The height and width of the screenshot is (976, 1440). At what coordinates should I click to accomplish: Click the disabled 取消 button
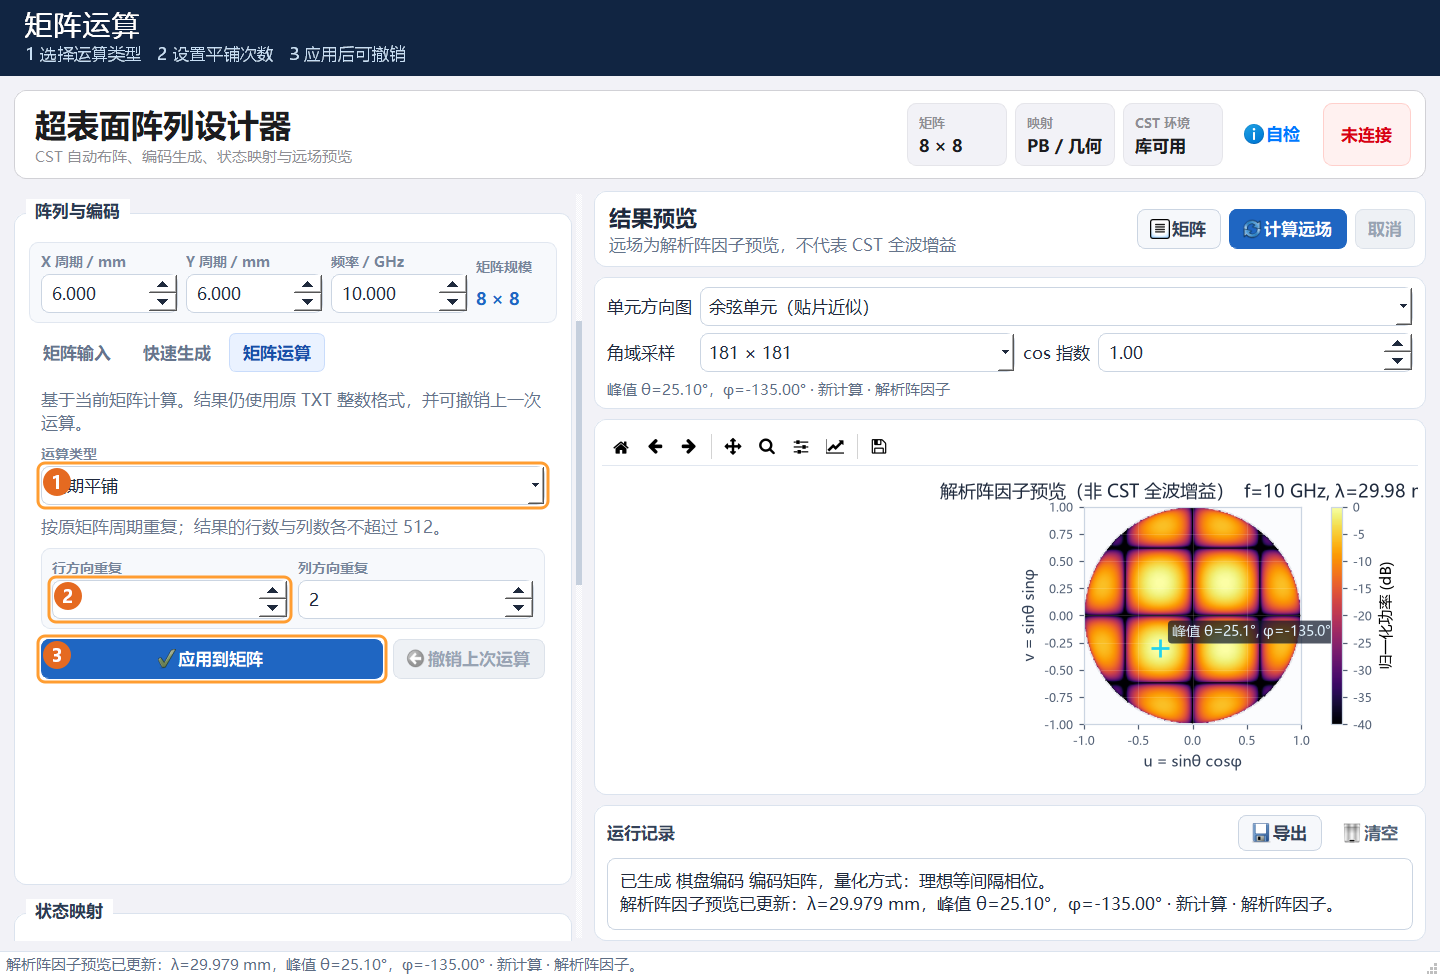(x=1384, y=229)
